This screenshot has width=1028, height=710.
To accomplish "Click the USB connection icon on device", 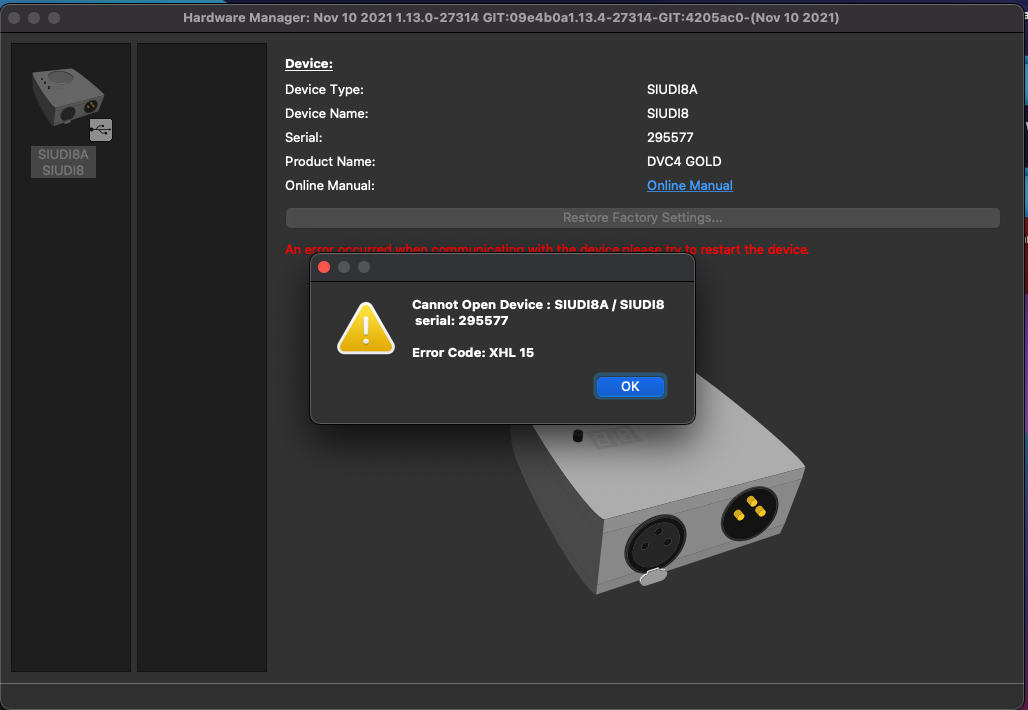I will pyautogui.click(x=101, y=130).
